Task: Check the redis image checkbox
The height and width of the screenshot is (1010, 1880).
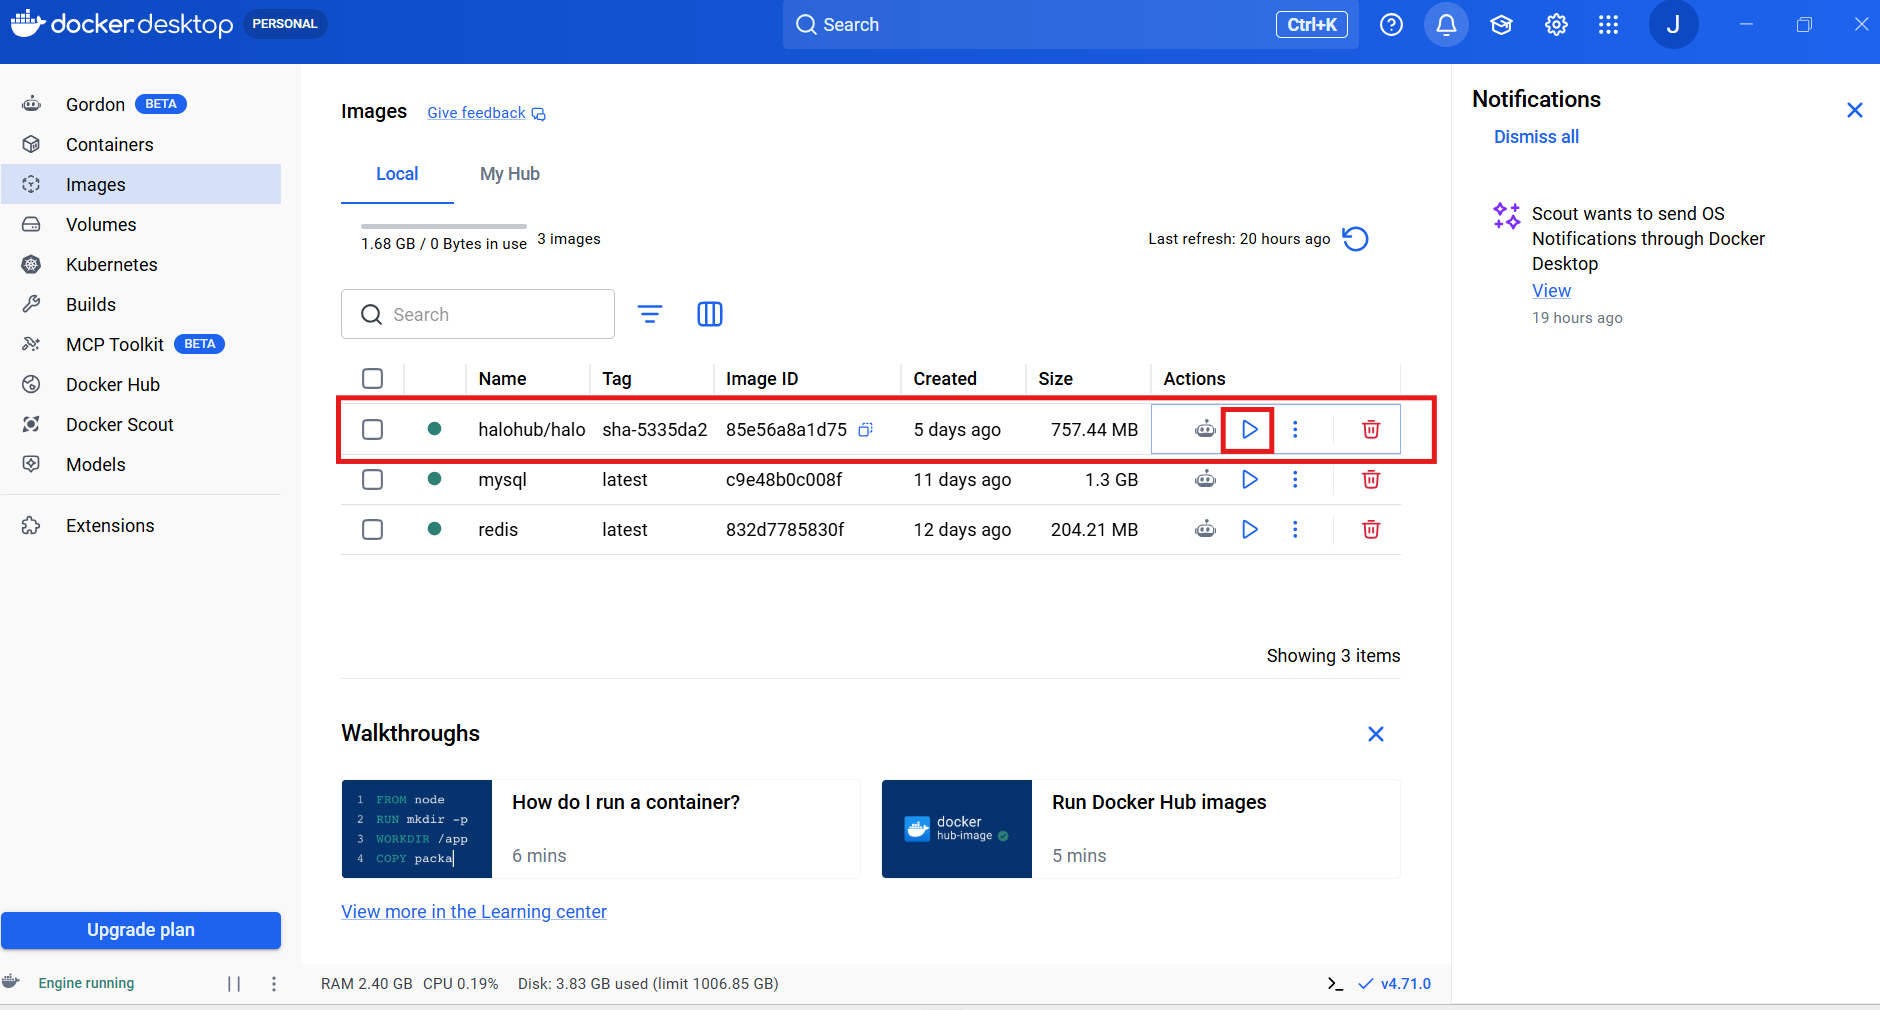Action: [x=372, y=529]
